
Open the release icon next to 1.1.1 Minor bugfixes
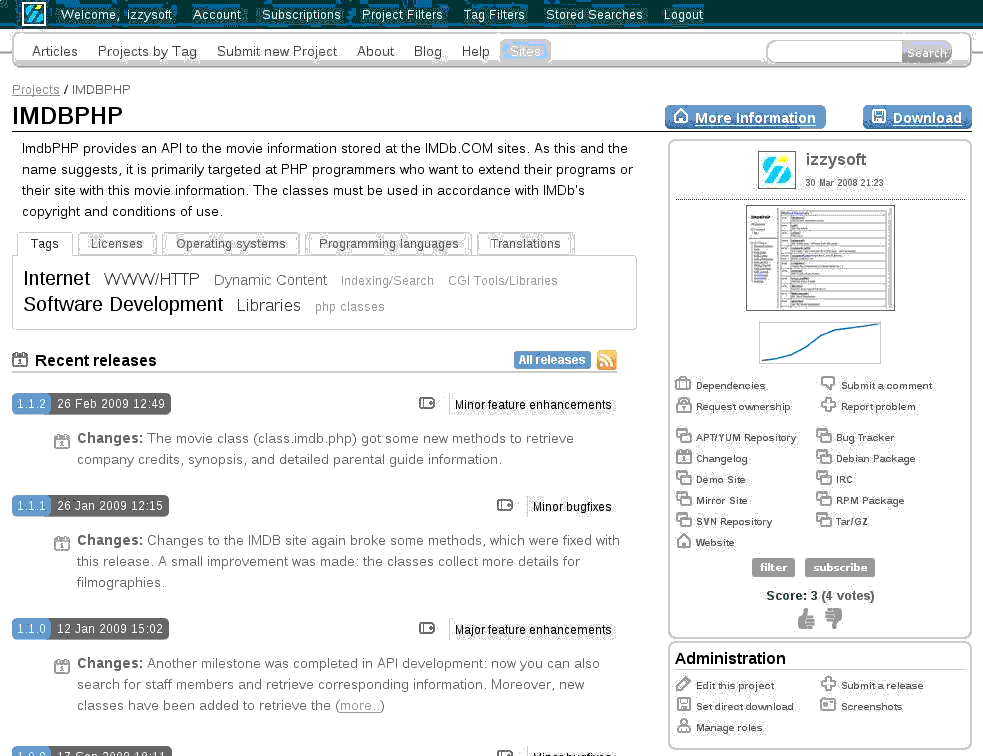point(505,505)
